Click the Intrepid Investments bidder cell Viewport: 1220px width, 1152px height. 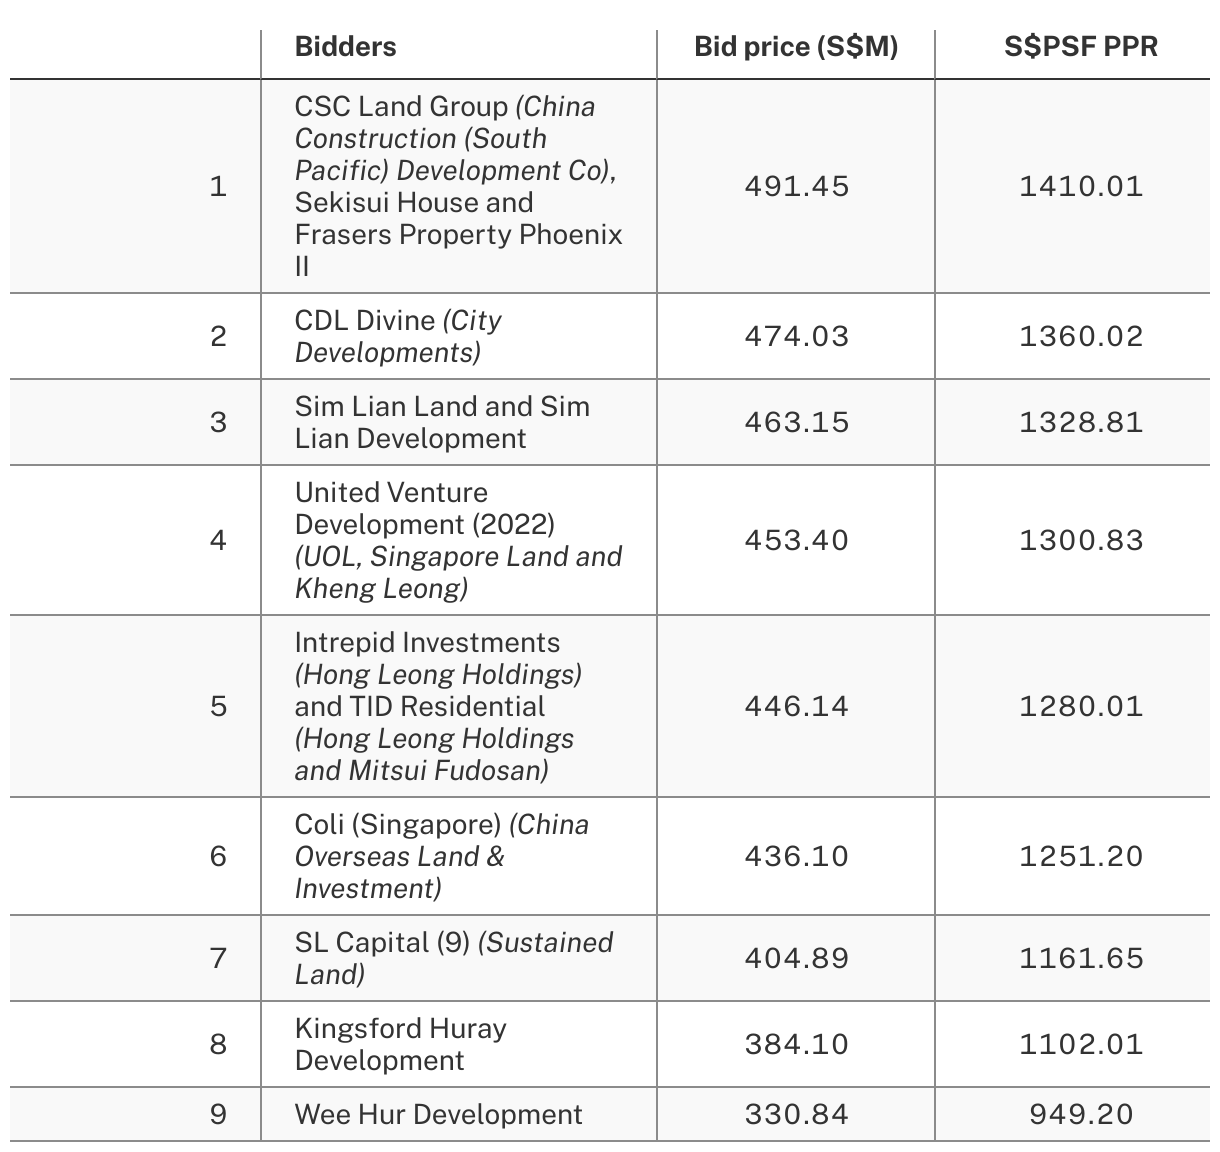click(x=438, y=706)
